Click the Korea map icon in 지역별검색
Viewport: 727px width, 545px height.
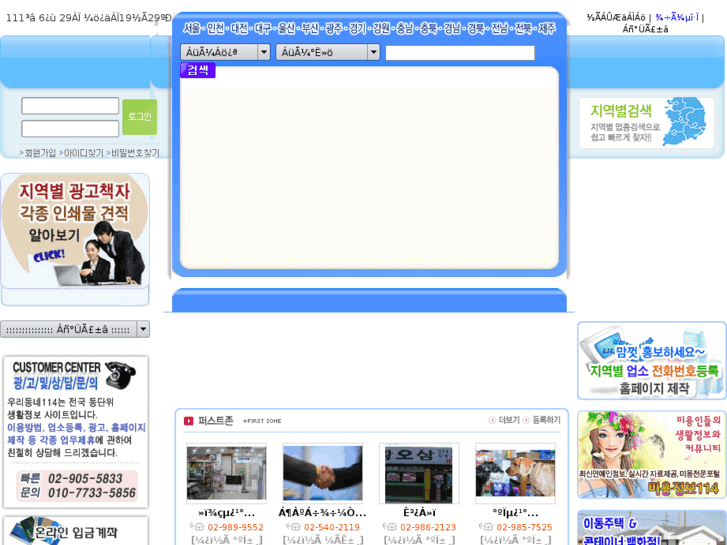683,122
